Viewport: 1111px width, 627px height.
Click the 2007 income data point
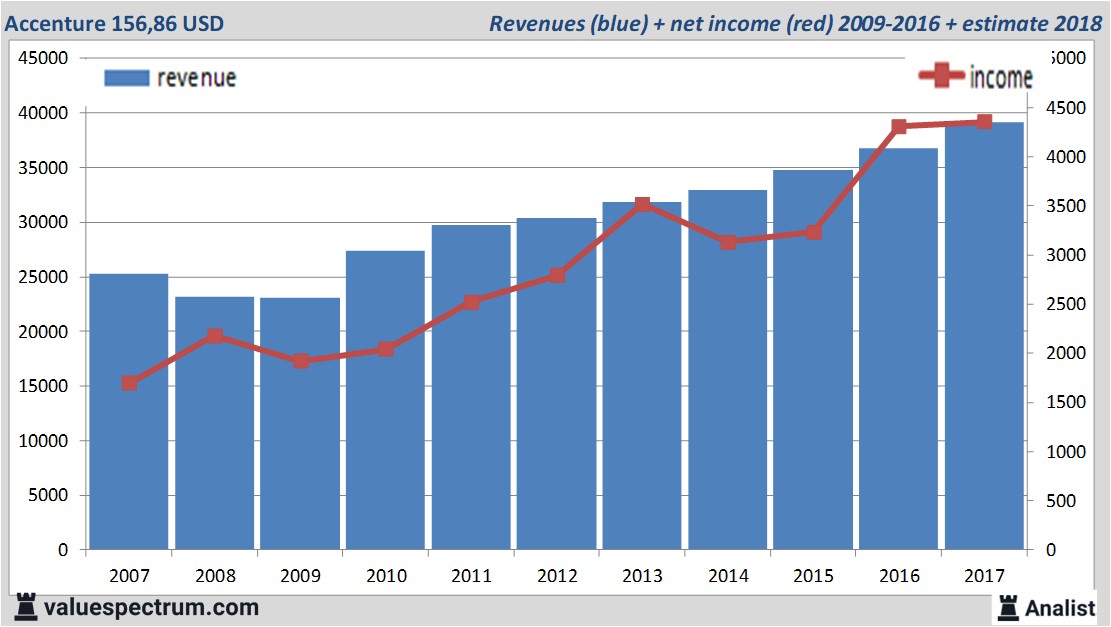pyautogui.click(x=129, y=383)
